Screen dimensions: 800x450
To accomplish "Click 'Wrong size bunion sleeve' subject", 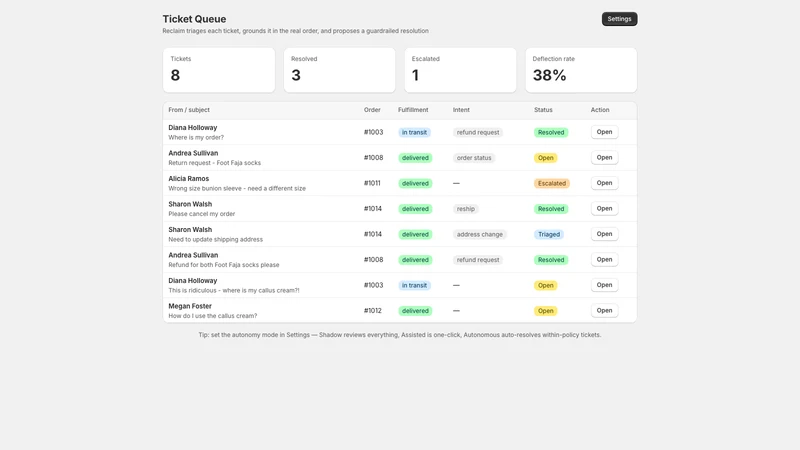I will tap(237, 188).
